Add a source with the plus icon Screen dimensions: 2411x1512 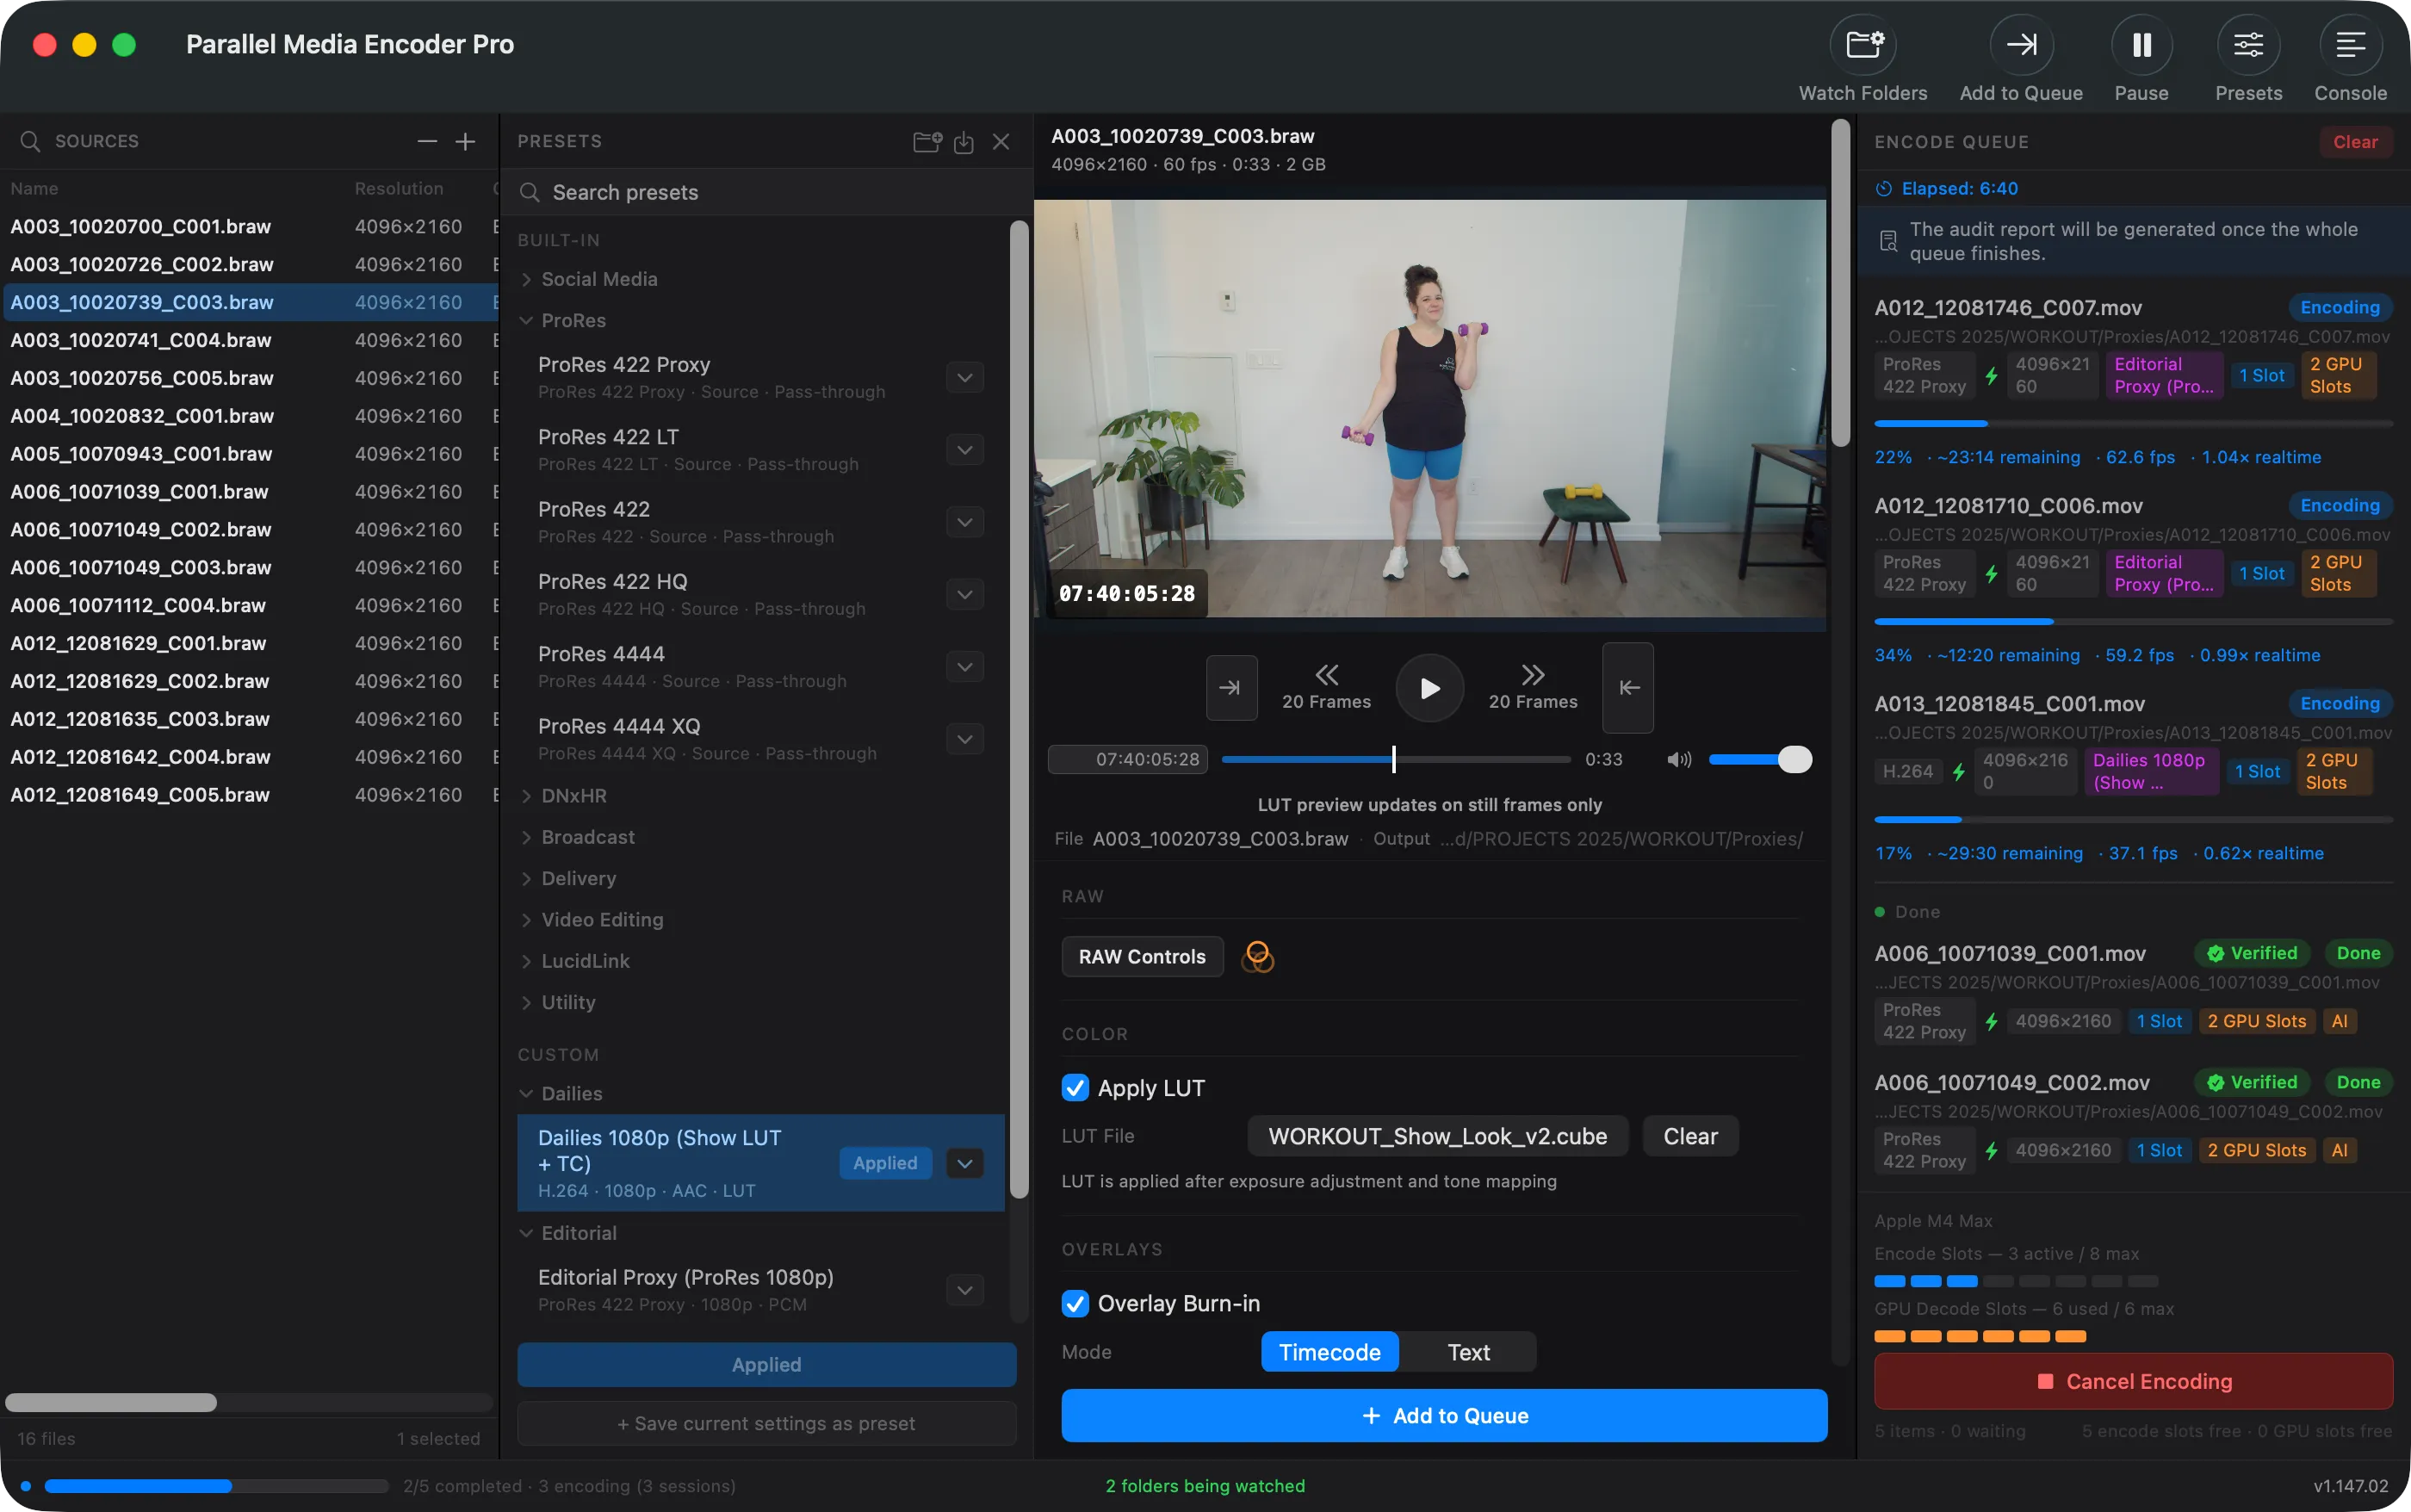point(465,141)
